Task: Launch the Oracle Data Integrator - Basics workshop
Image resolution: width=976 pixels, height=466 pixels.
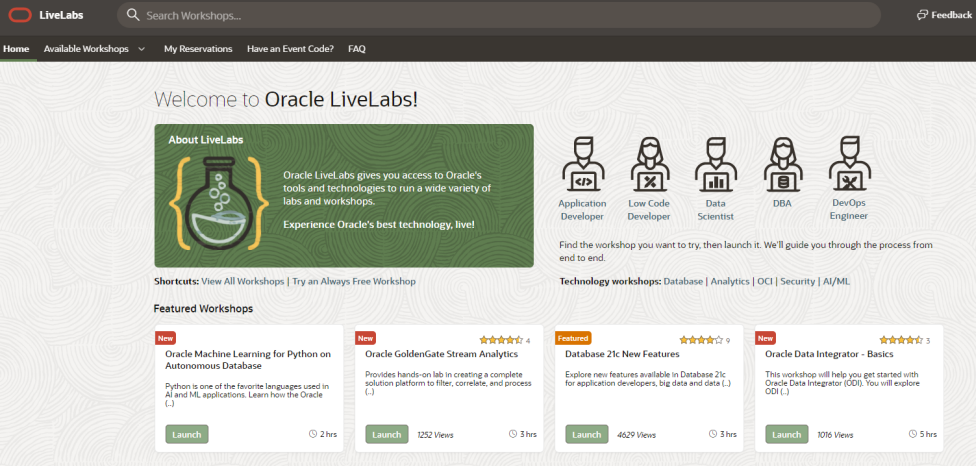Action: (787, 434)
